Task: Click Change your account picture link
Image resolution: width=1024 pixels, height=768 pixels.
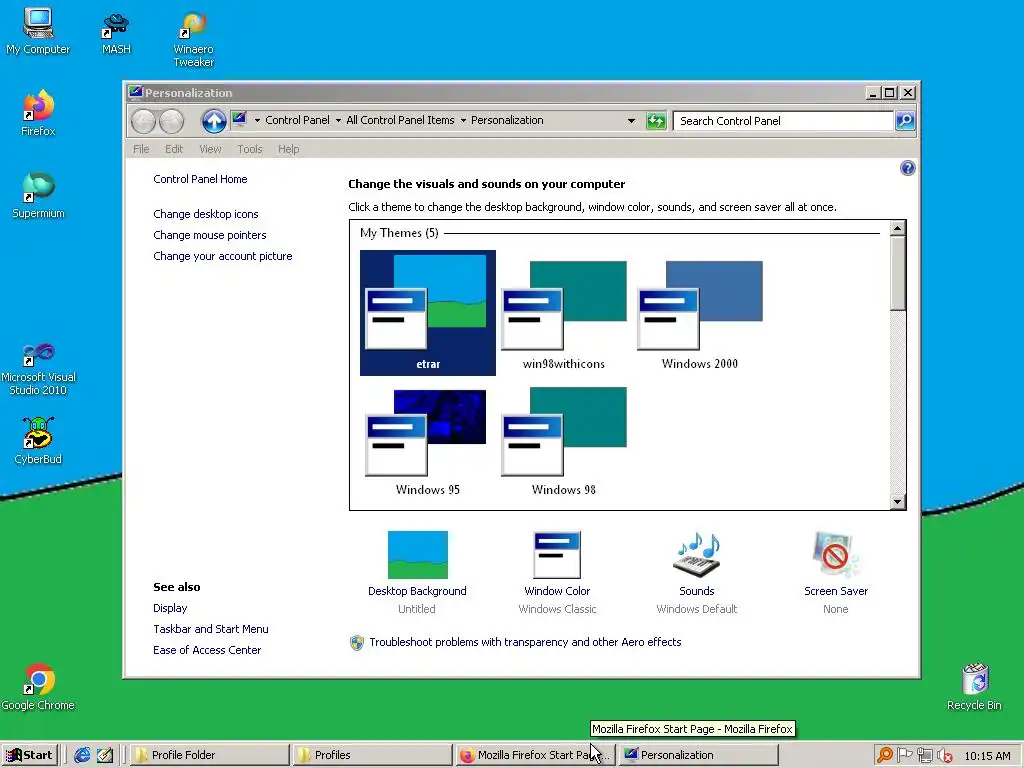Action: click(x=223, y=256)
